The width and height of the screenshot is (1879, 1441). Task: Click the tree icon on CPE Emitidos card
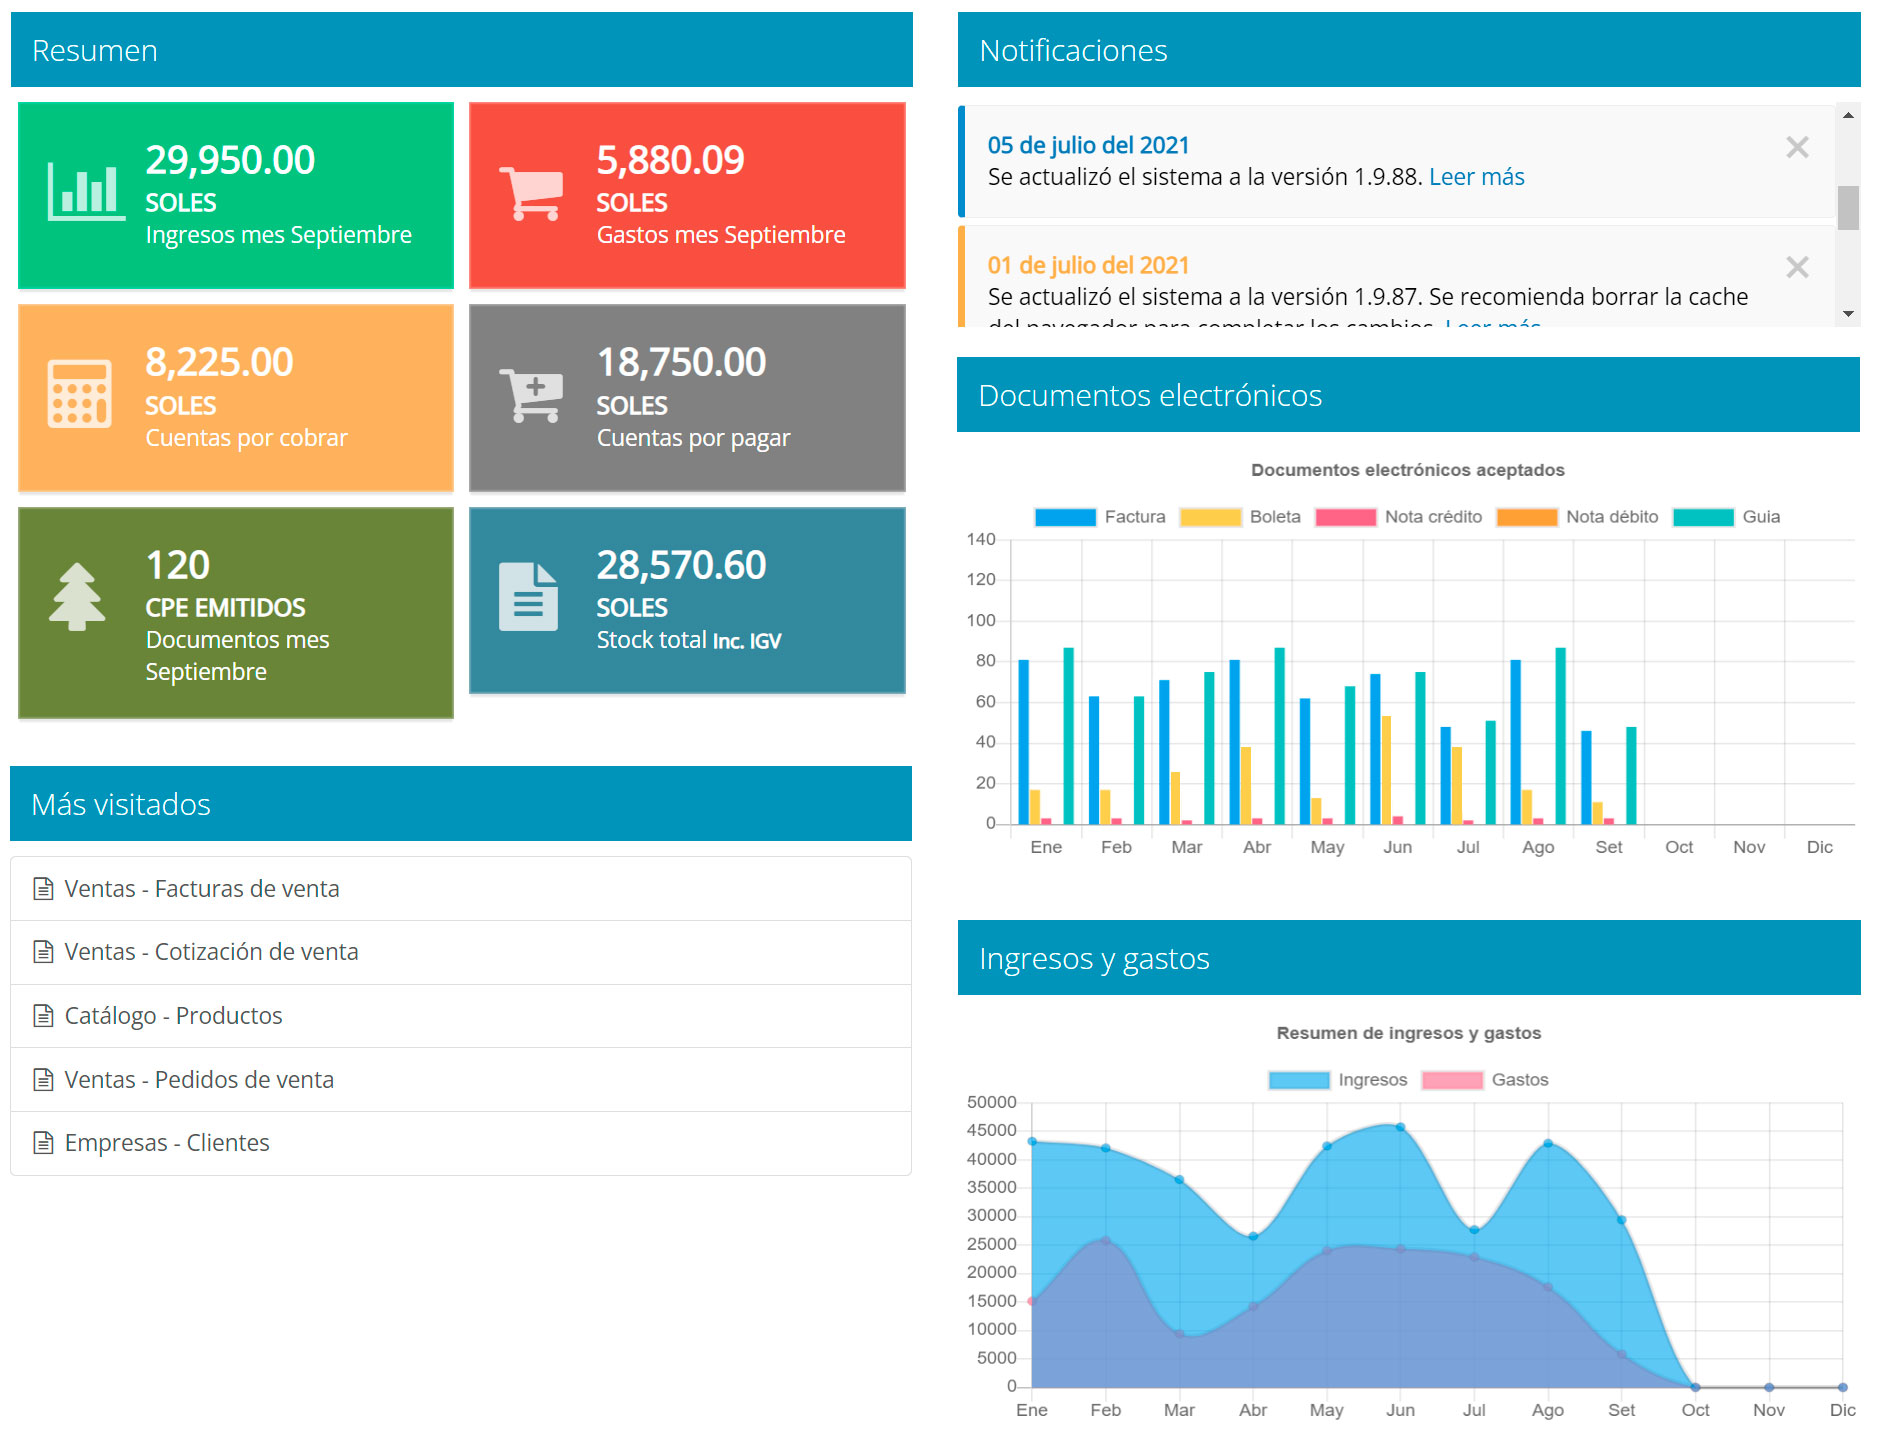77,597
